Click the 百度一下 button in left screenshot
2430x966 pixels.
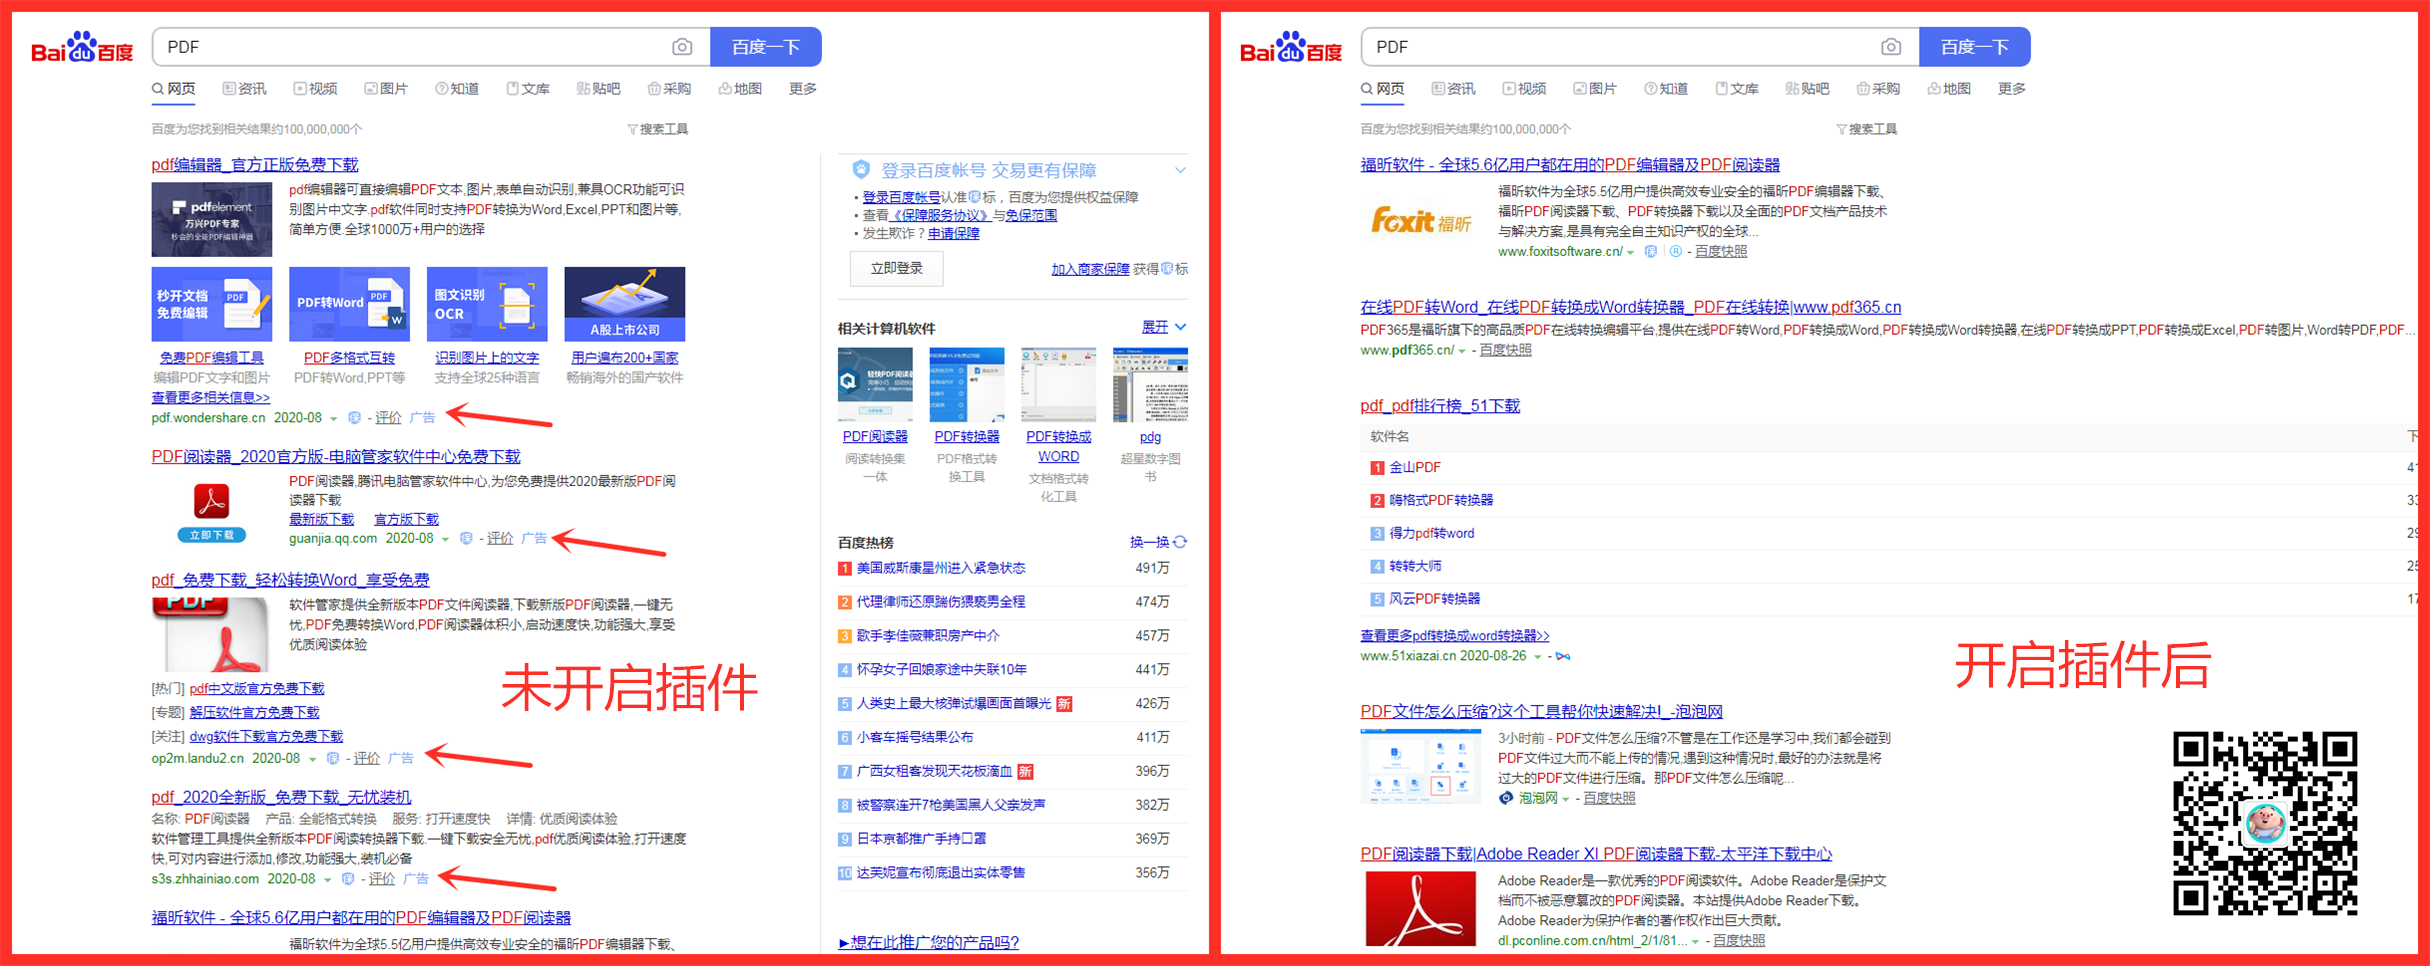[x=766, y=47]
